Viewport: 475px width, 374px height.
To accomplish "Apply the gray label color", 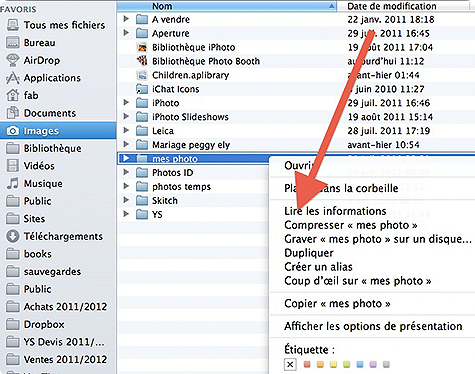I will (x=386, y=364).
